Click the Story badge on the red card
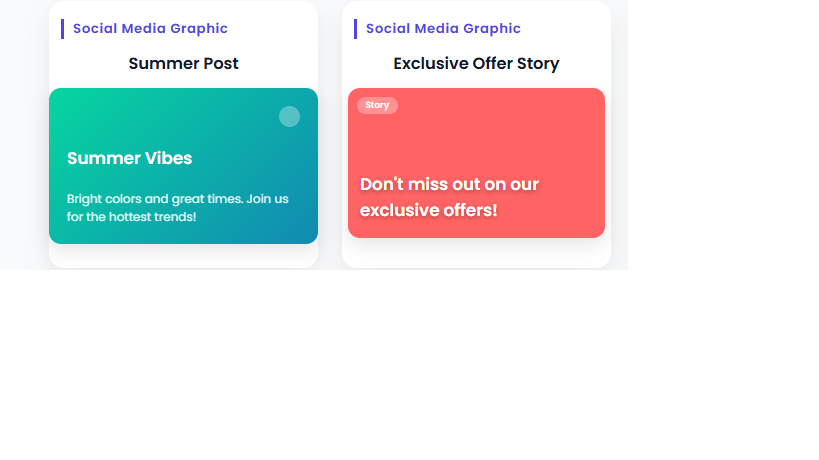This screenshot has width=819, height=460. pos(377,105)
